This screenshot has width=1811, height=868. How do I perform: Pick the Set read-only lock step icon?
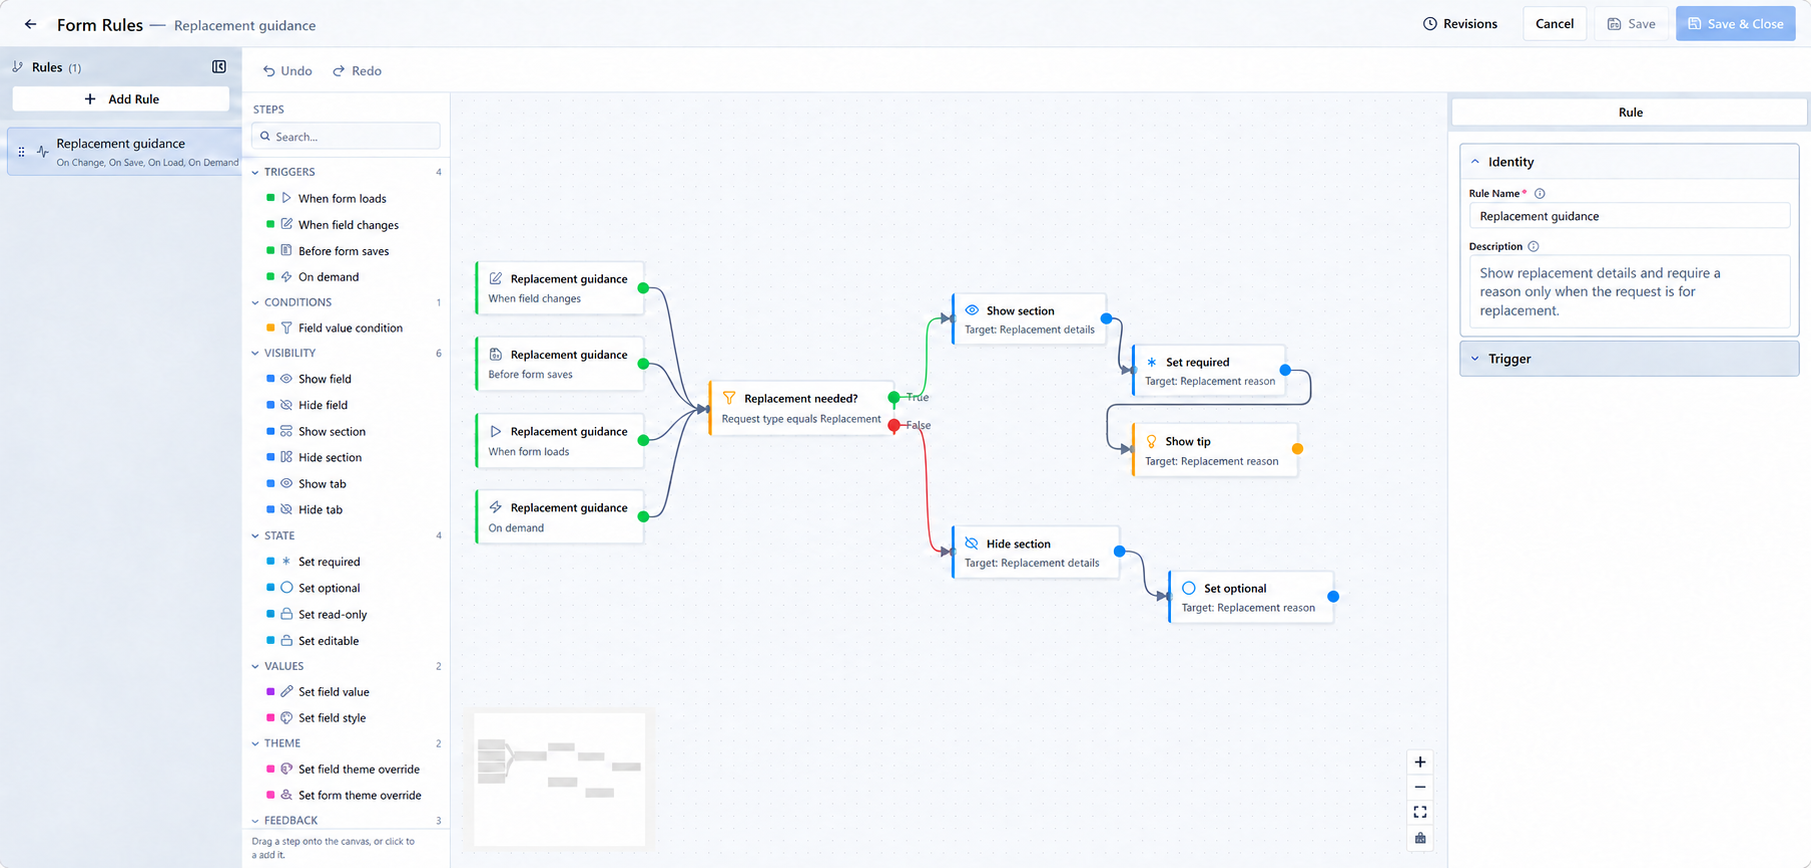(286, 614)
